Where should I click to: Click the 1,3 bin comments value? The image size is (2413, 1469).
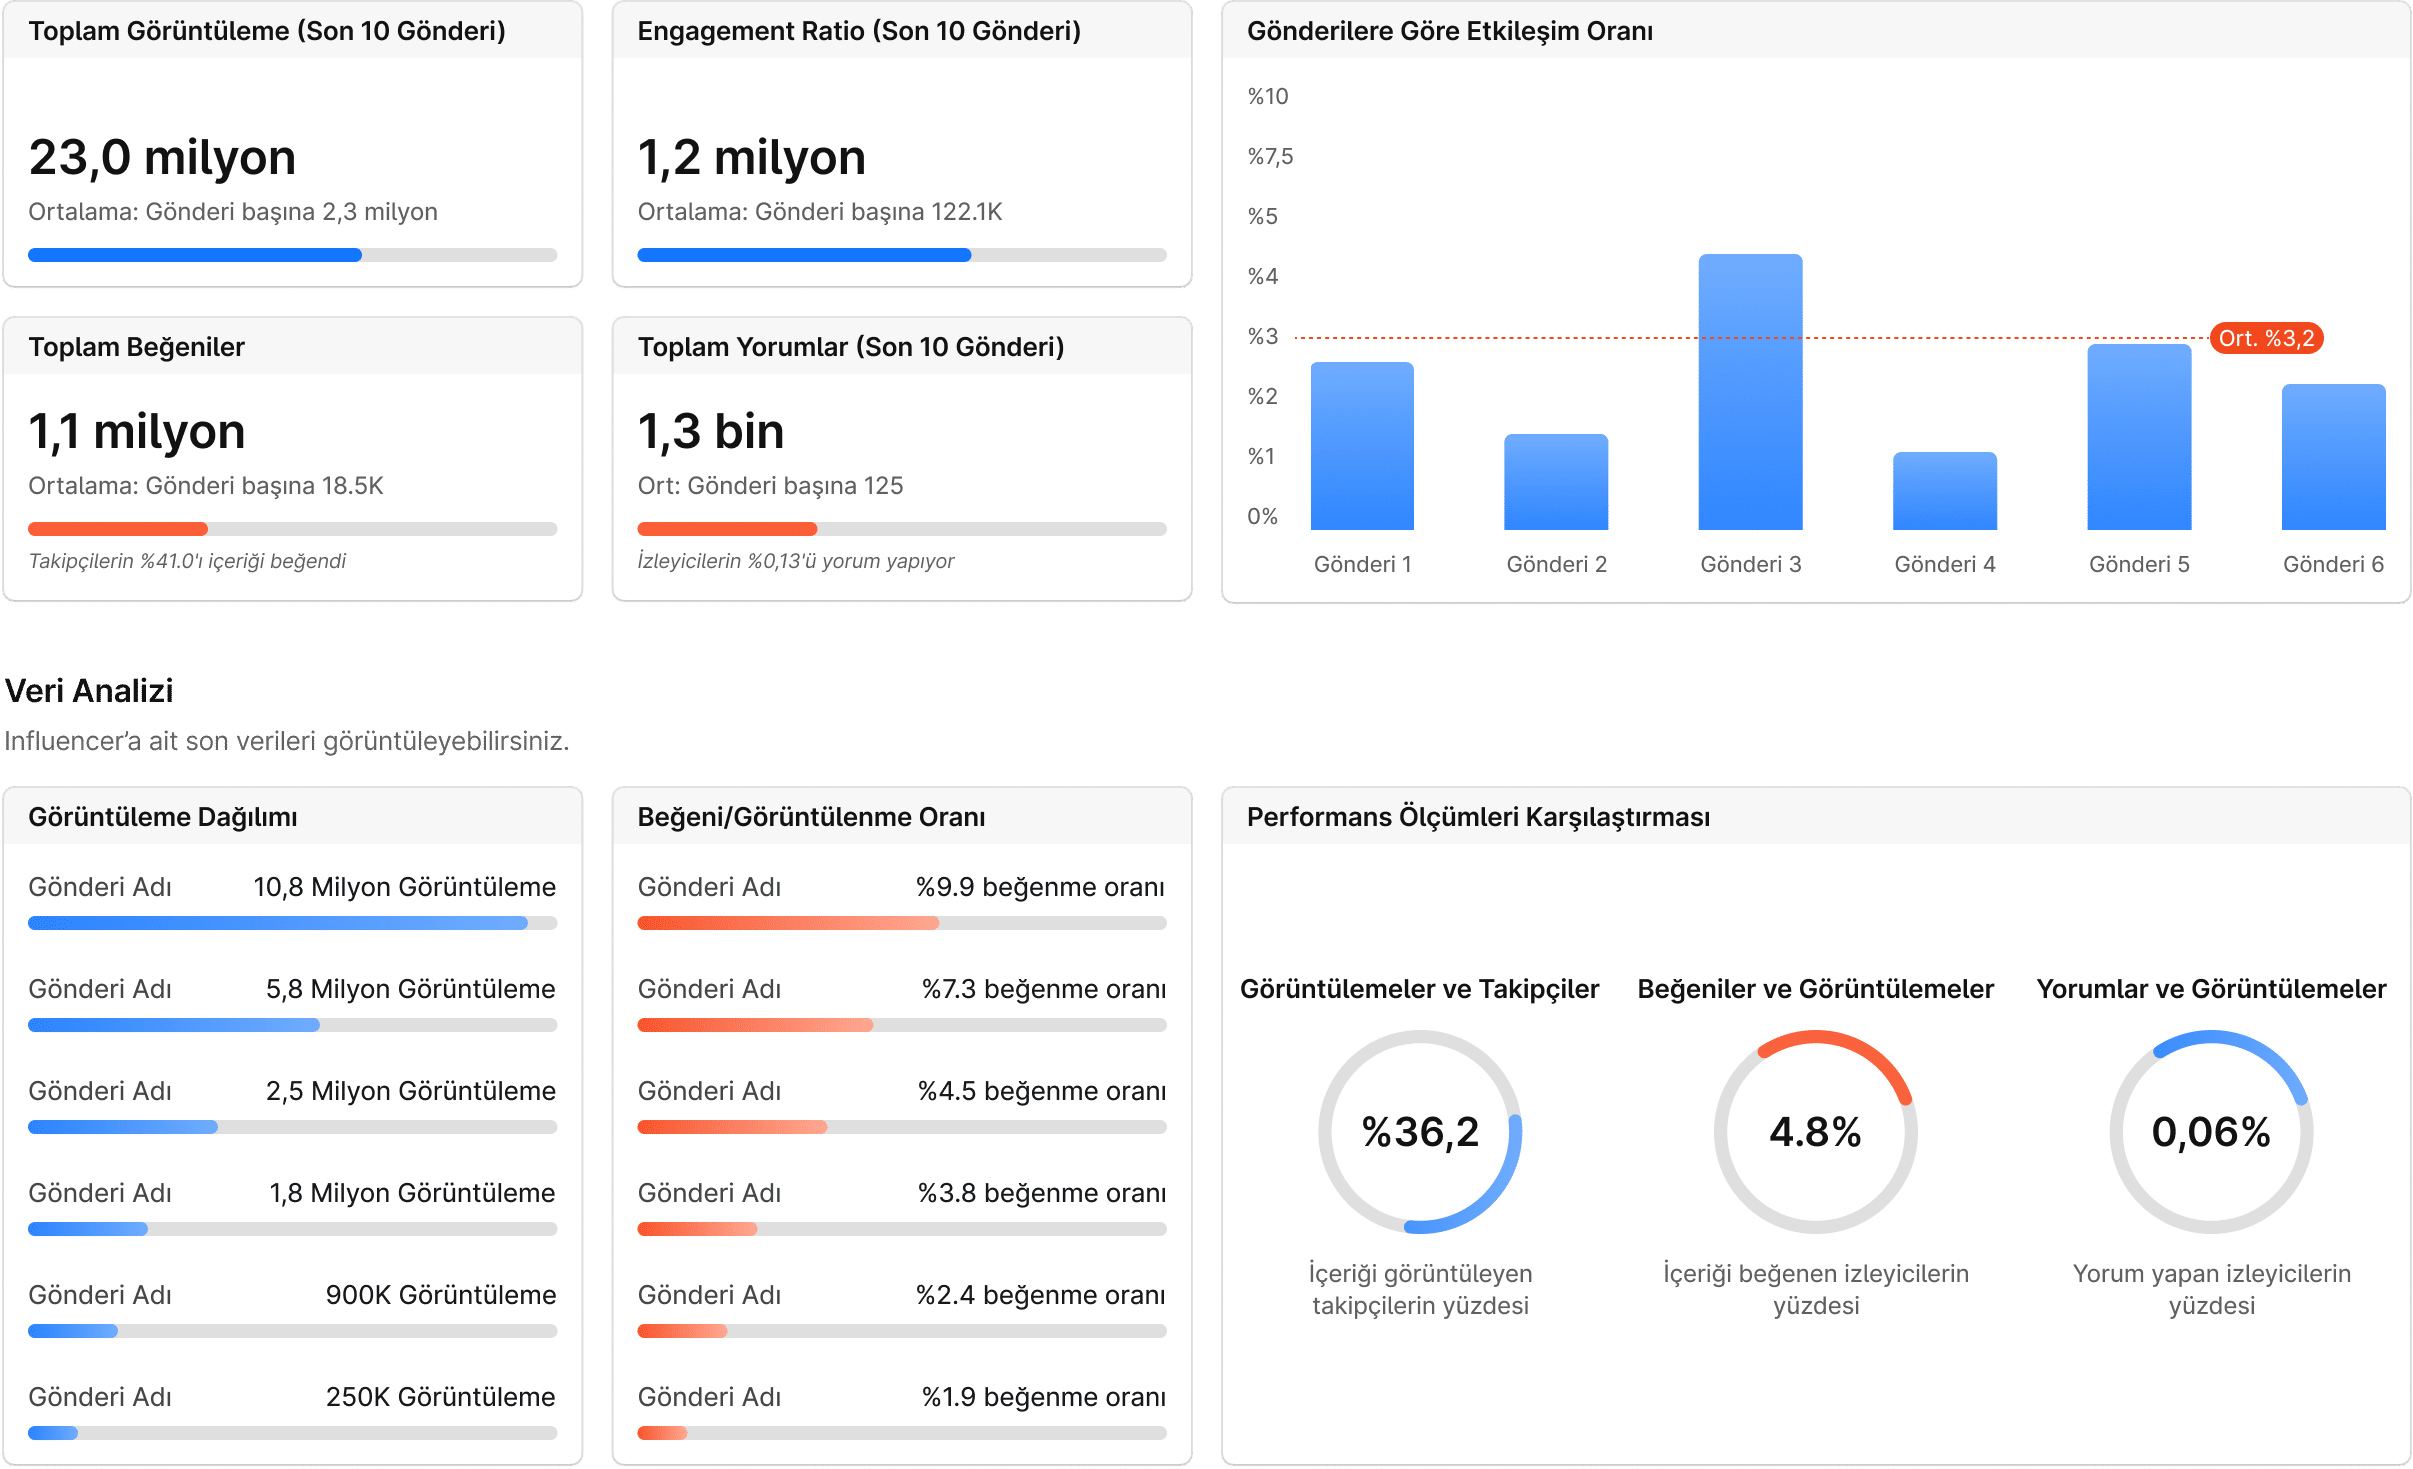click(x=710, y=432)
